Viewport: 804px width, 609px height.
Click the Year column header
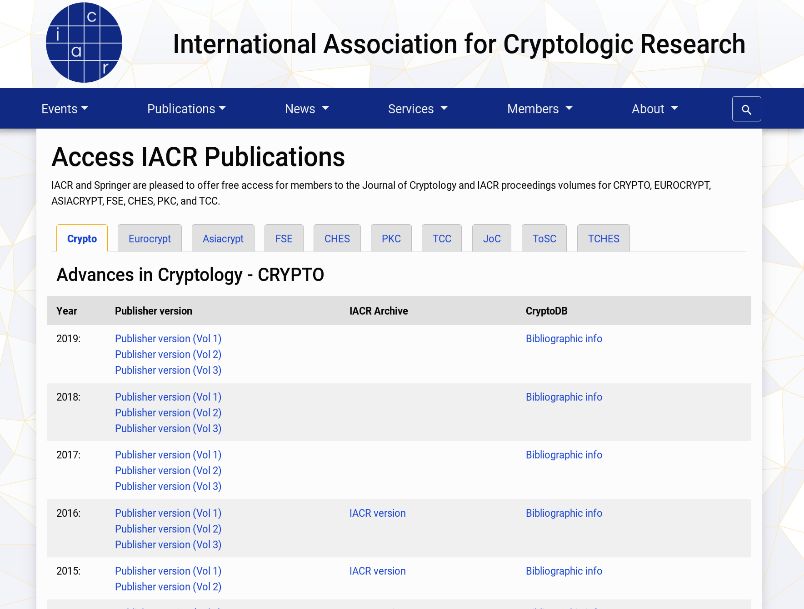[67, 311]
